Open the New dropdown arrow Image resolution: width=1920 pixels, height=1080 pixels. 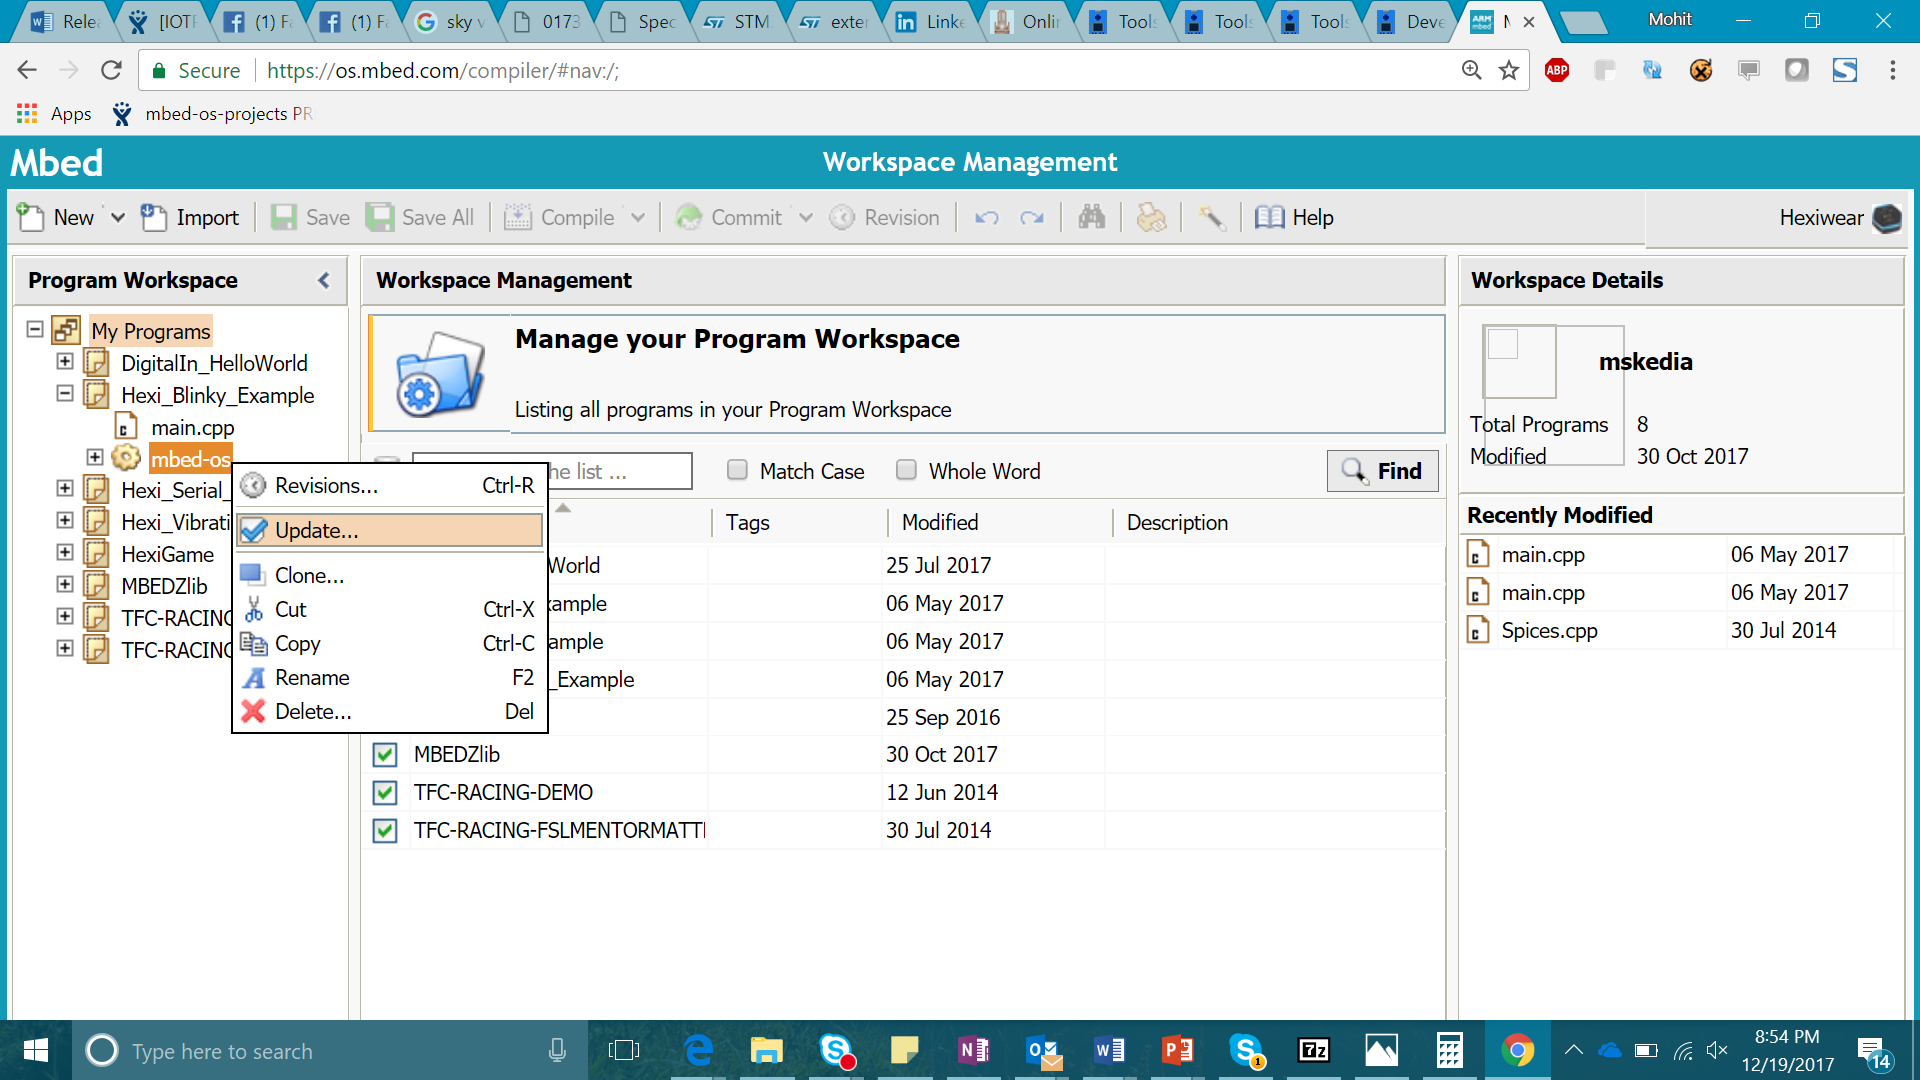click(118, 217)
